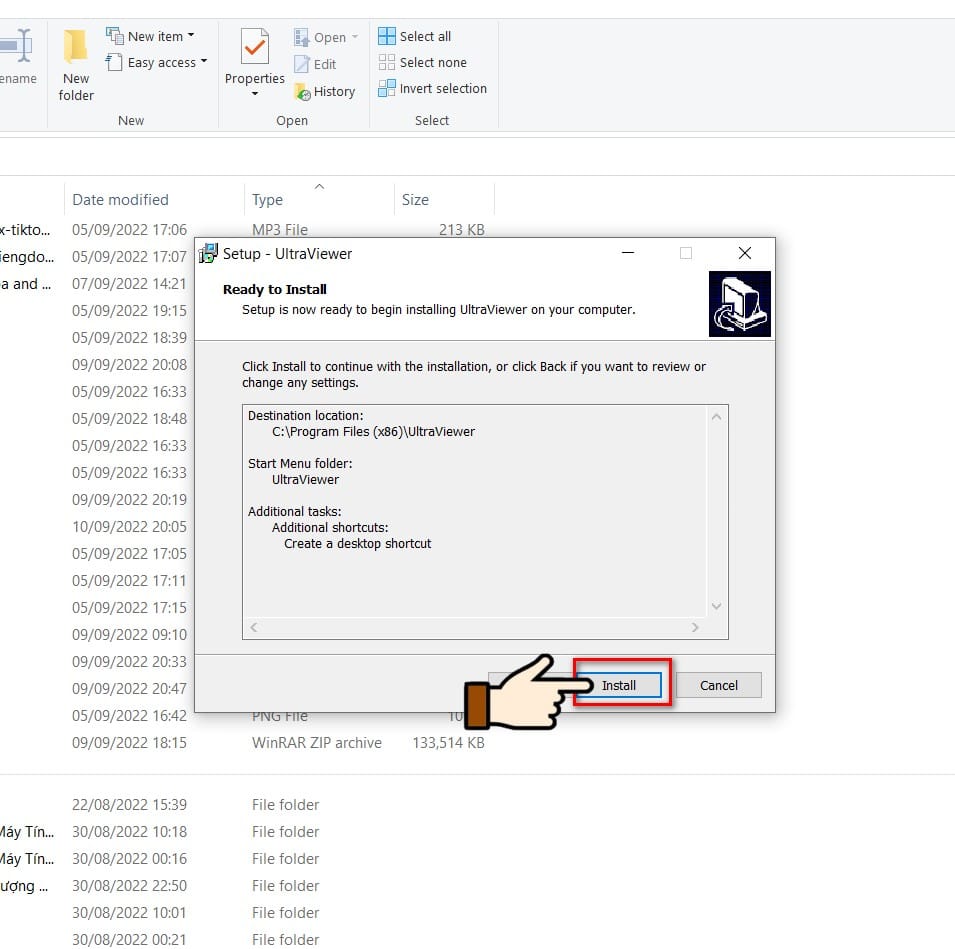This screenshot has width=955, height=949.
Task: Click the right arrow of the horizontal scrollbar
Action: tap(695, 627)
